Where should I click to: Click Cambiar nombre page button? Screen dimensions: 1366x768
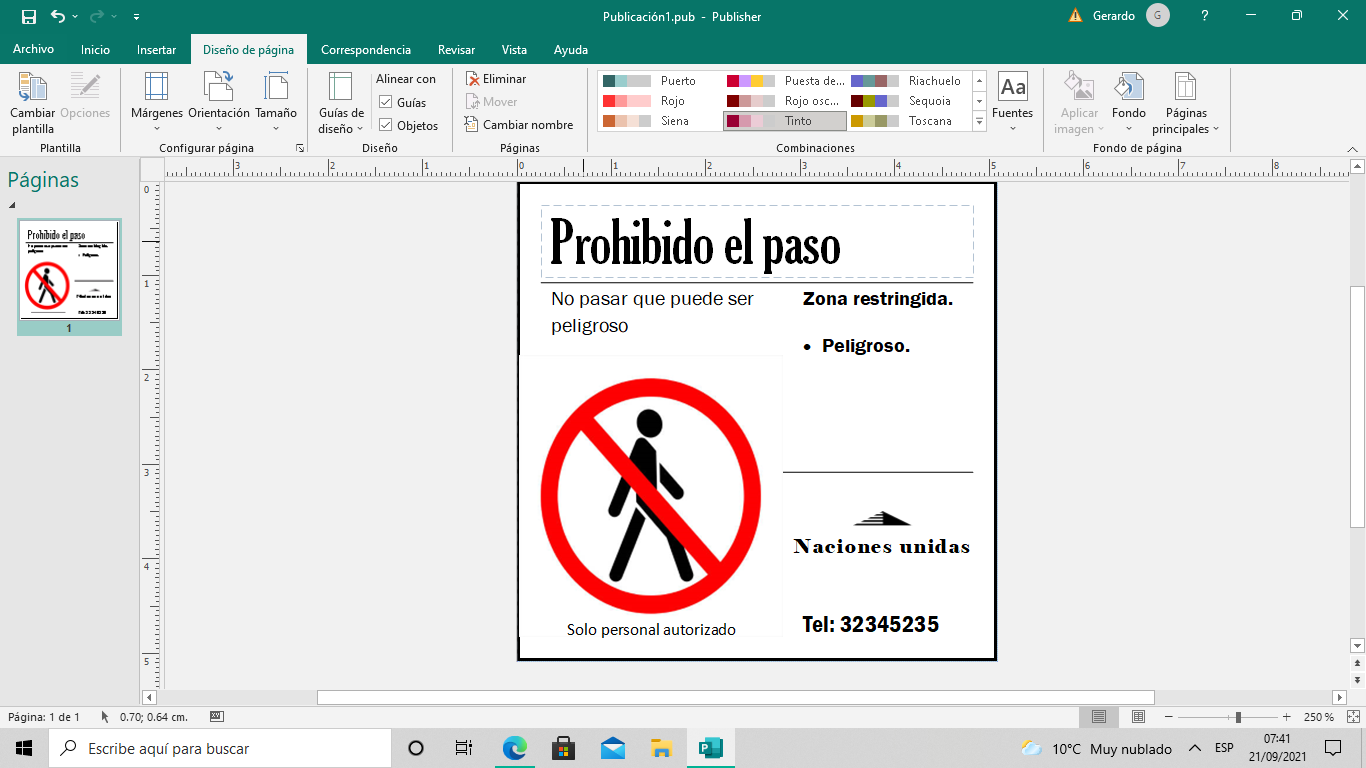pos(519,125)
